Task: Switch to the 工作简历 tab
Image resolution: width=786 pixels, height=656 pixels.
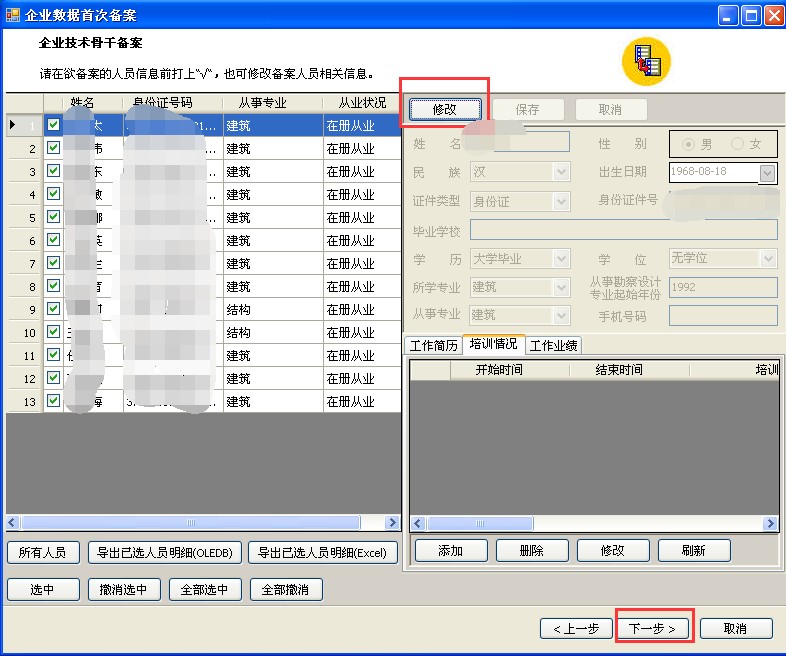Action: click(x=433, y=345)
